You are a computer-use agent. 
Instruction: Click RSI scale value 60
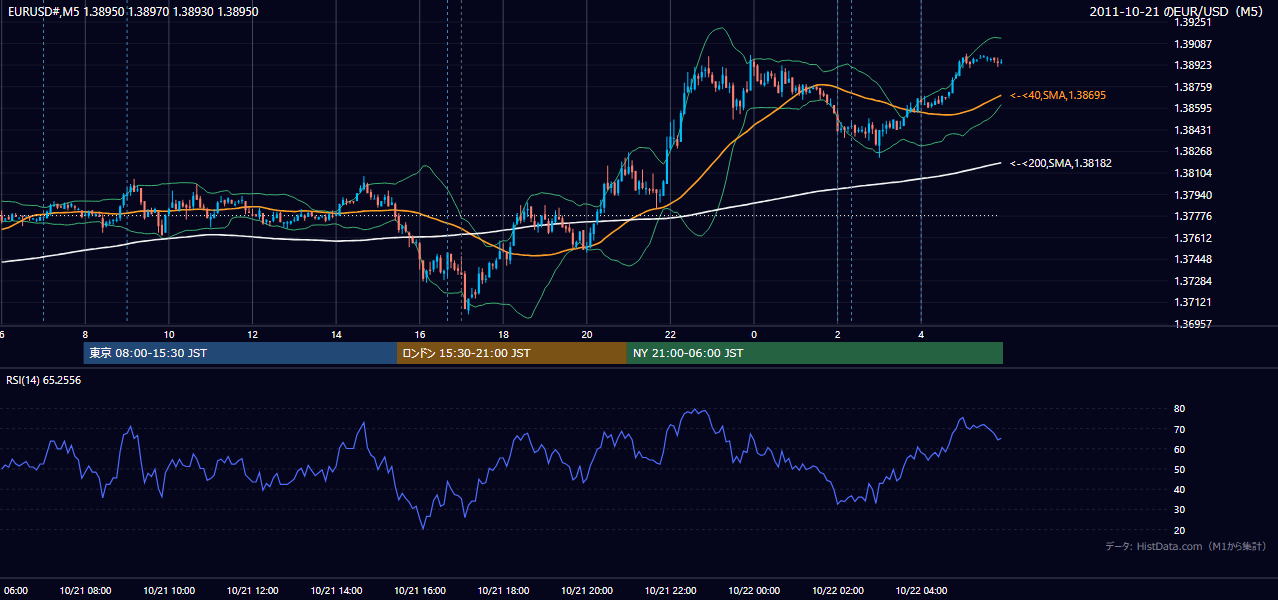point(1179,449)
